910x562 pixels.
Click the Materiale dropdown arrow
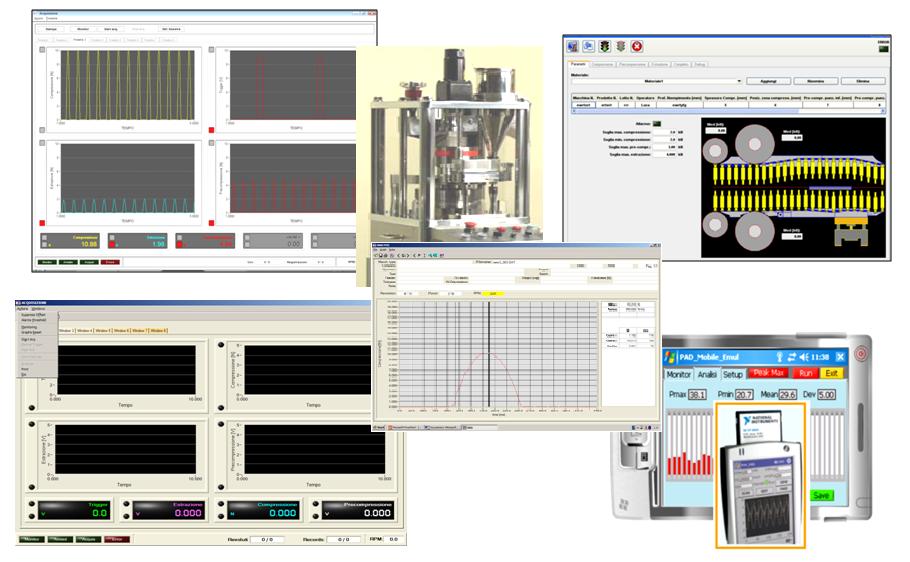click(x=738, y=81)
